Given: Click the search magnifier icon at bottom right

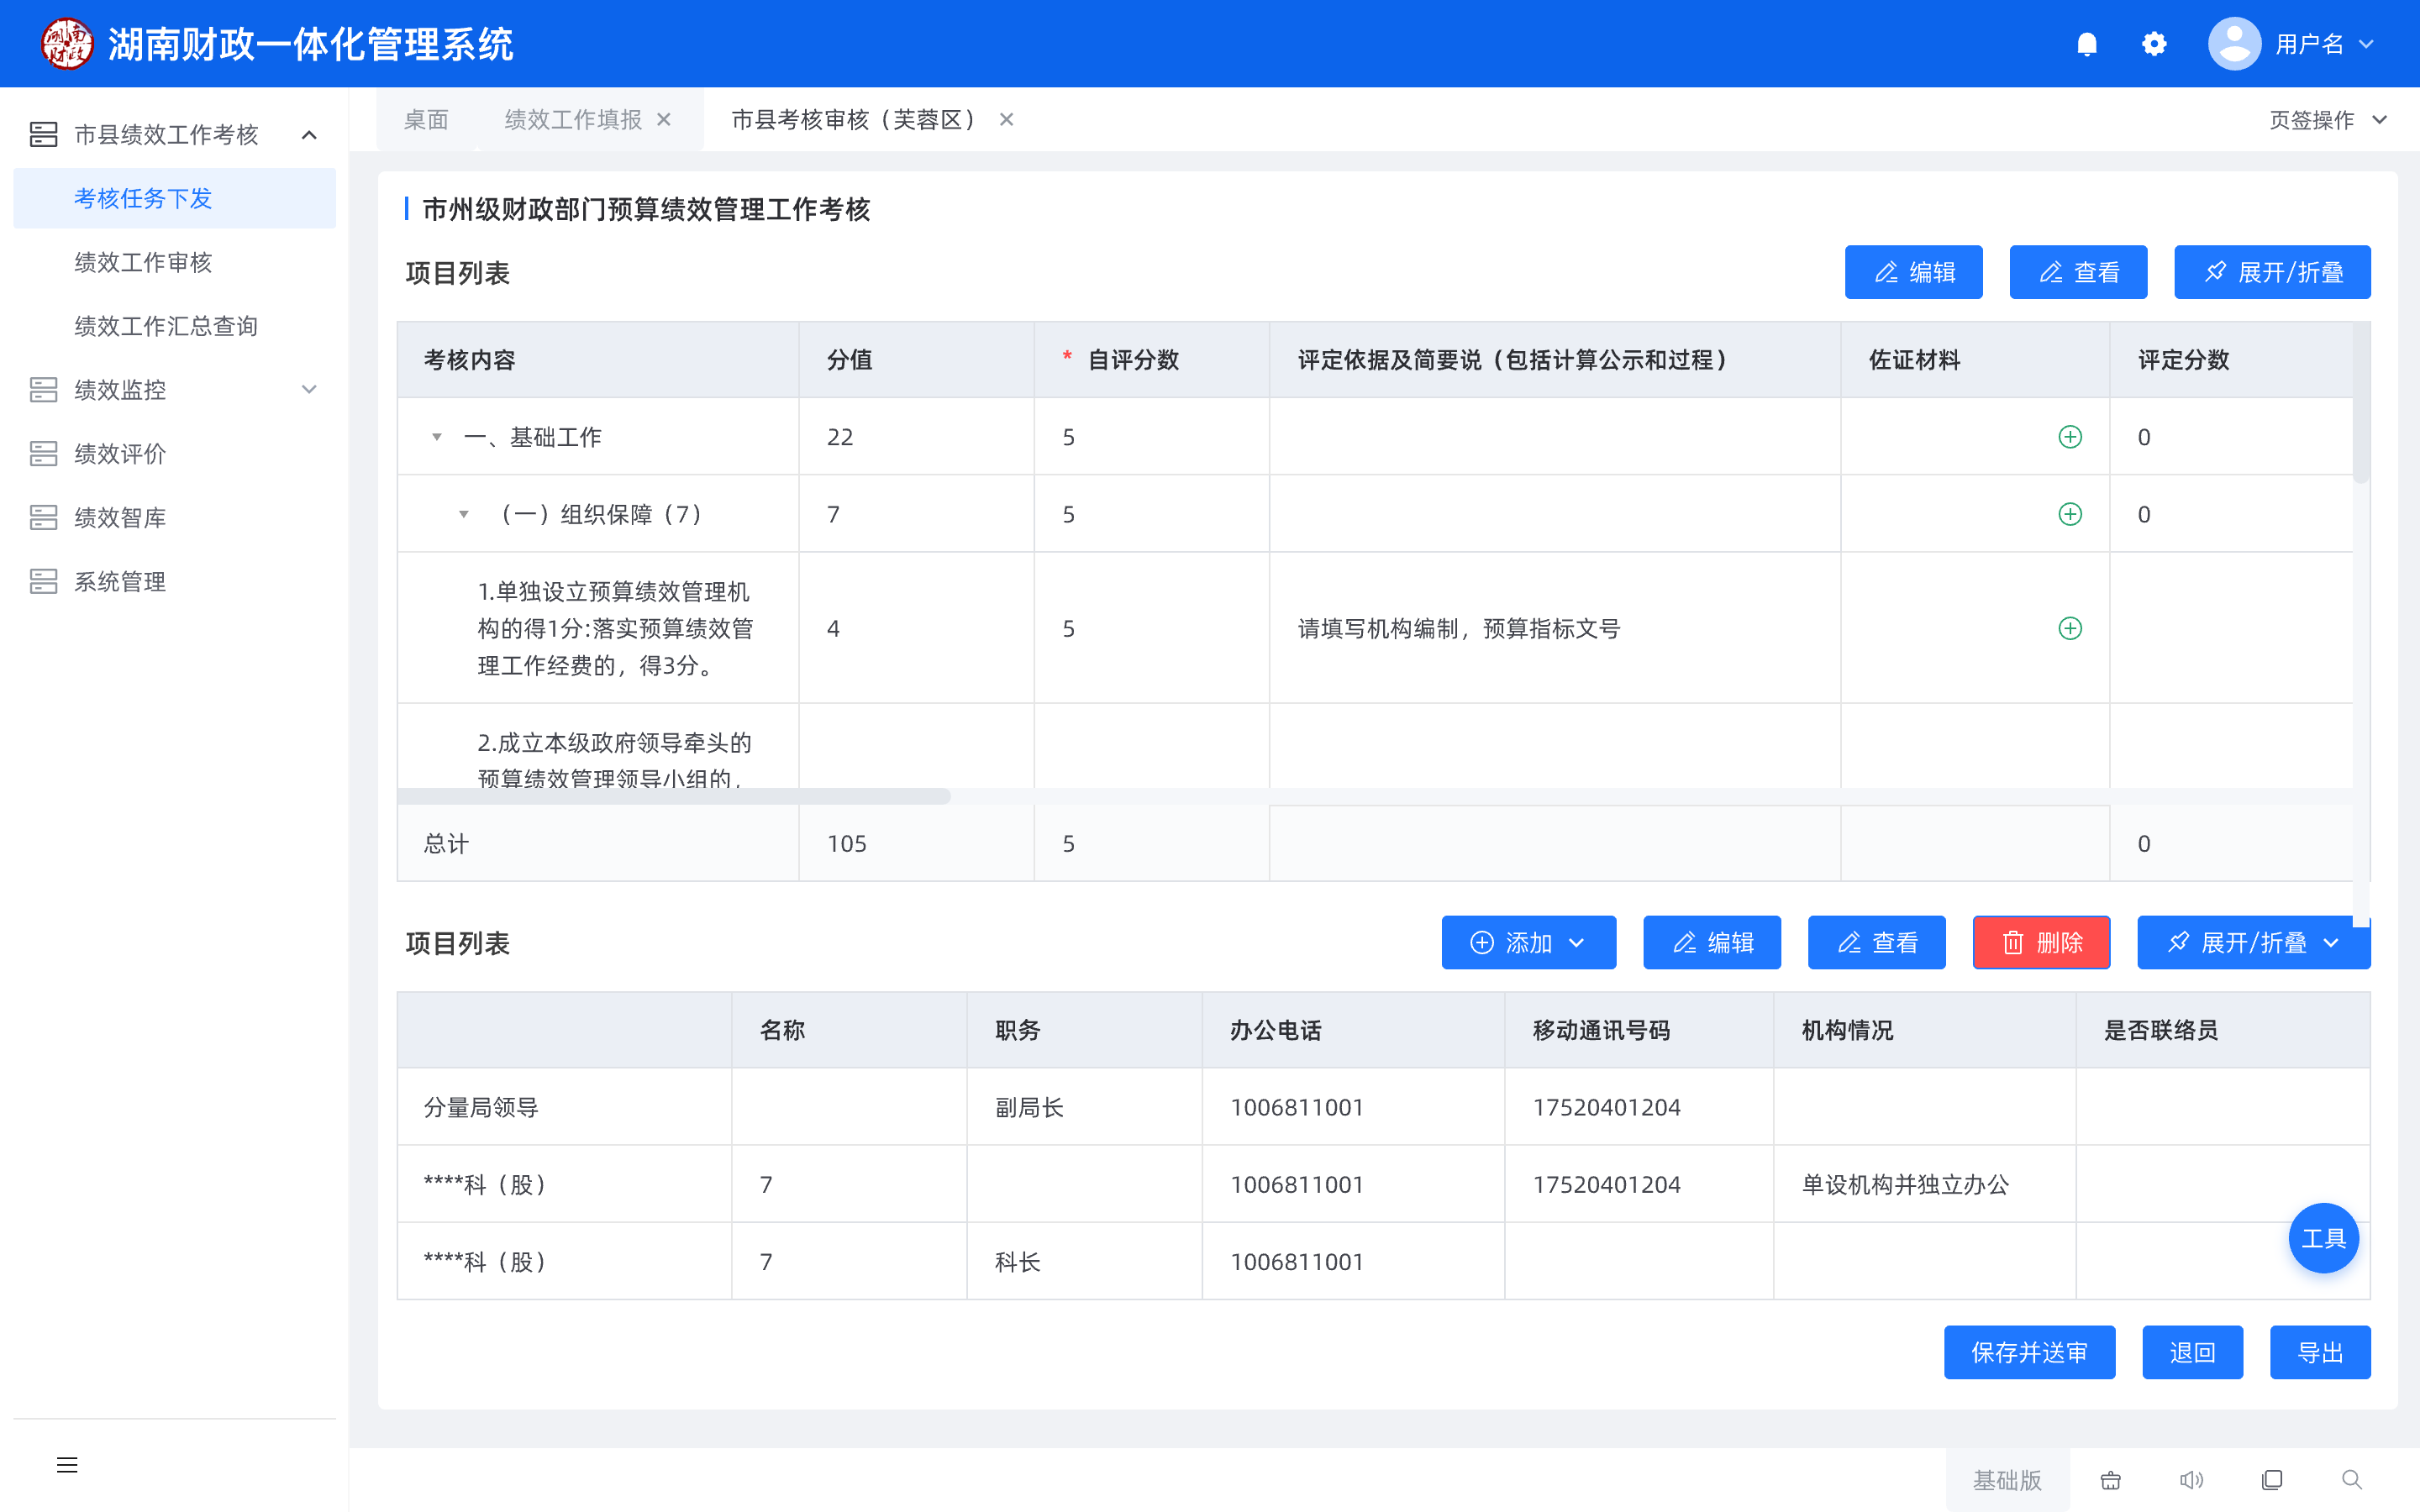Looking at the screenshot, I should 2352,1480.
